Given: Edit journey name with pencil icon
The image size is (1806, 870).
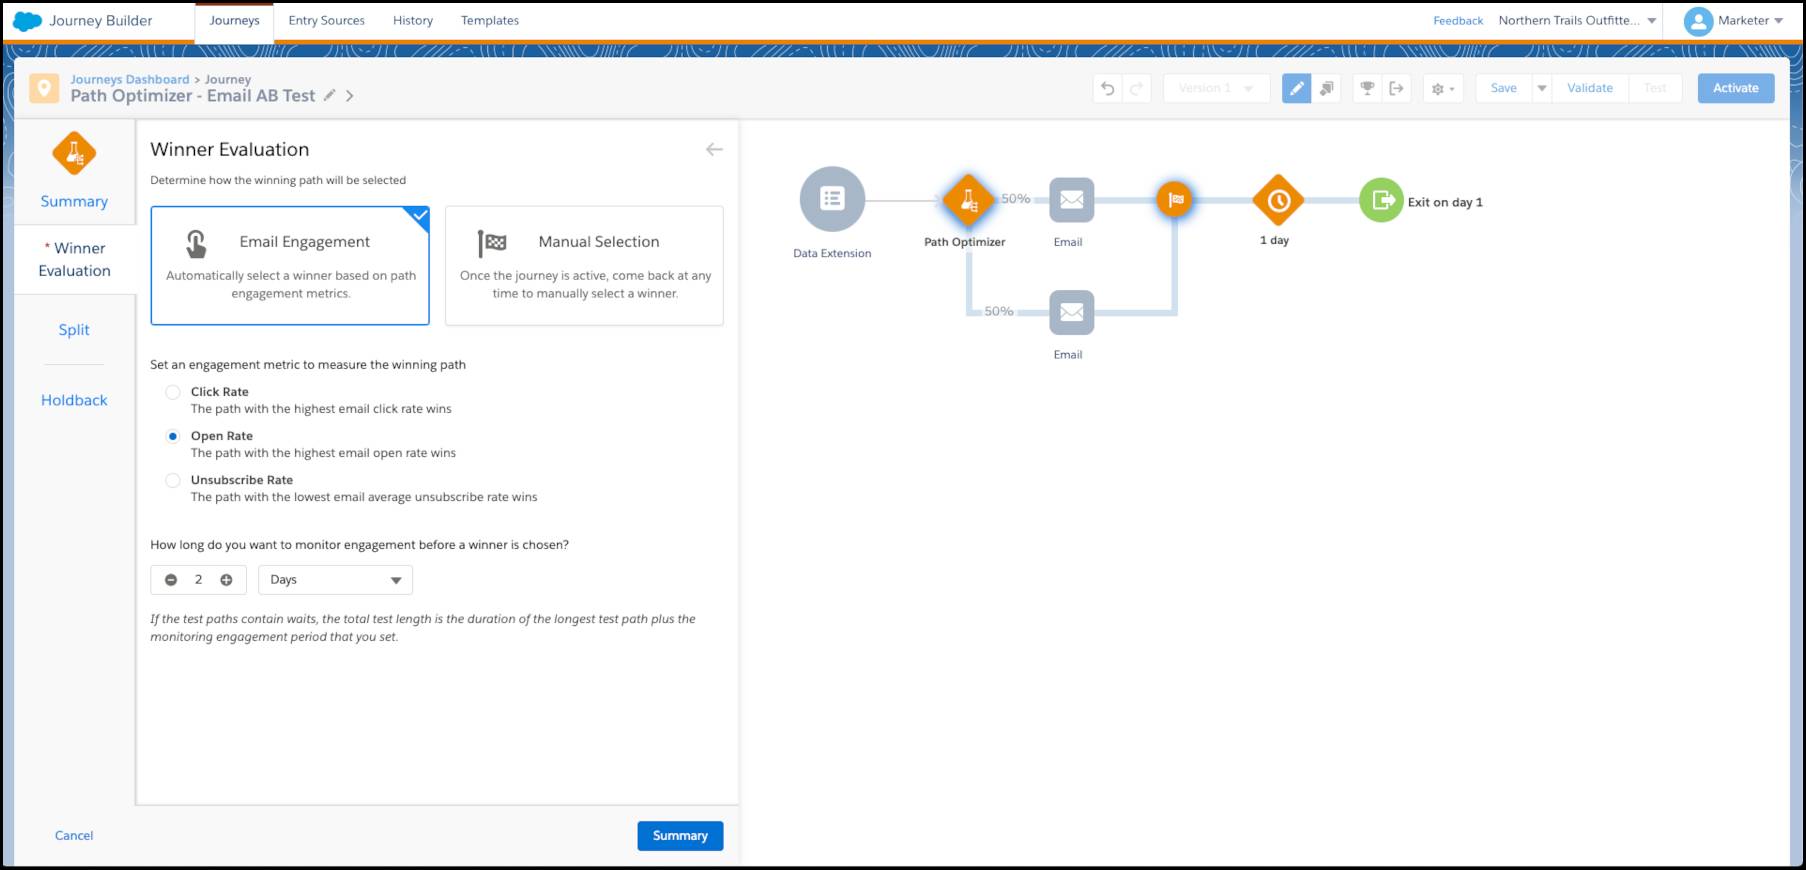Looking at the screenshot, I should (329, 95).
